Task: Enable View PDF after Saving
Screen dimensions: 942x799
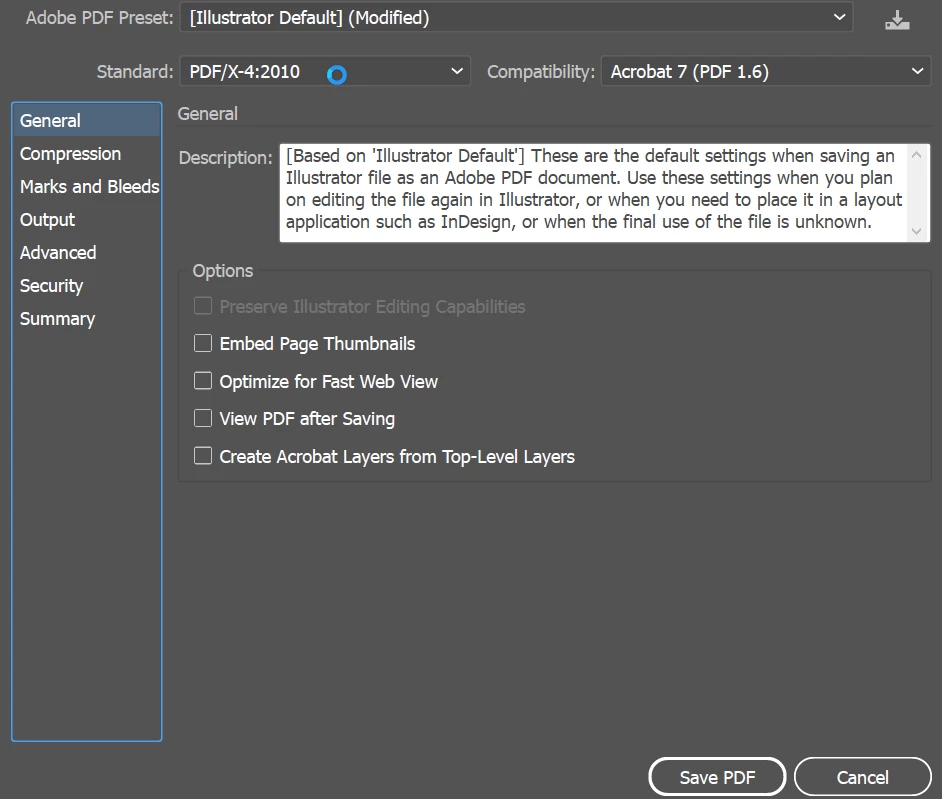Action: pyautogui.click(x=203, y=418)
